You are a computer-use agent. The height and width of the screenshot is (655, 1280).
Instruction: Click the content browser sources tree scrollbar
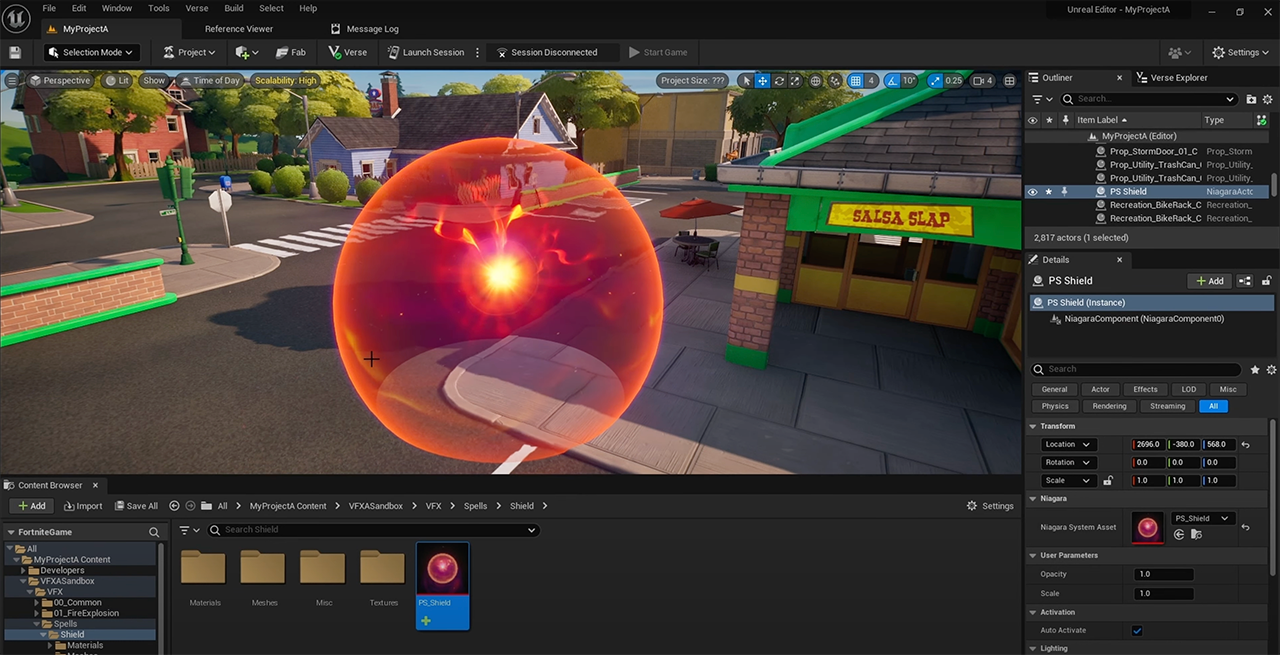[159, 598]
